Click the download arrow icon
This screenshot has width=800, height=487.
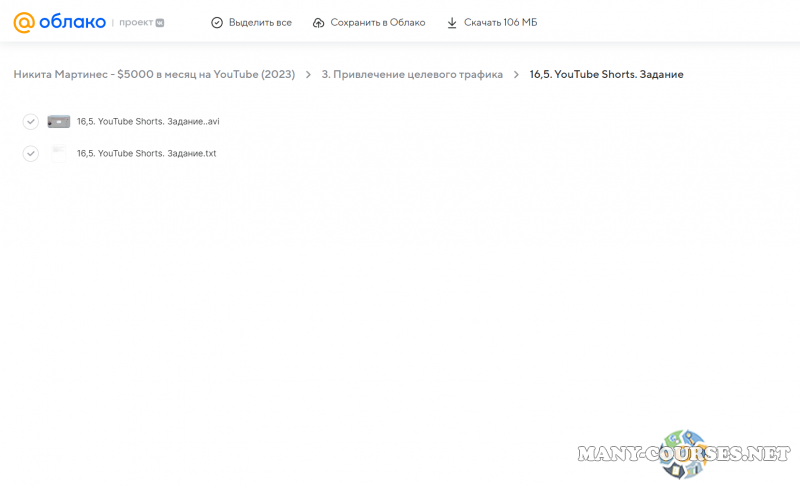pyautogui.click(x=452, y=22)
